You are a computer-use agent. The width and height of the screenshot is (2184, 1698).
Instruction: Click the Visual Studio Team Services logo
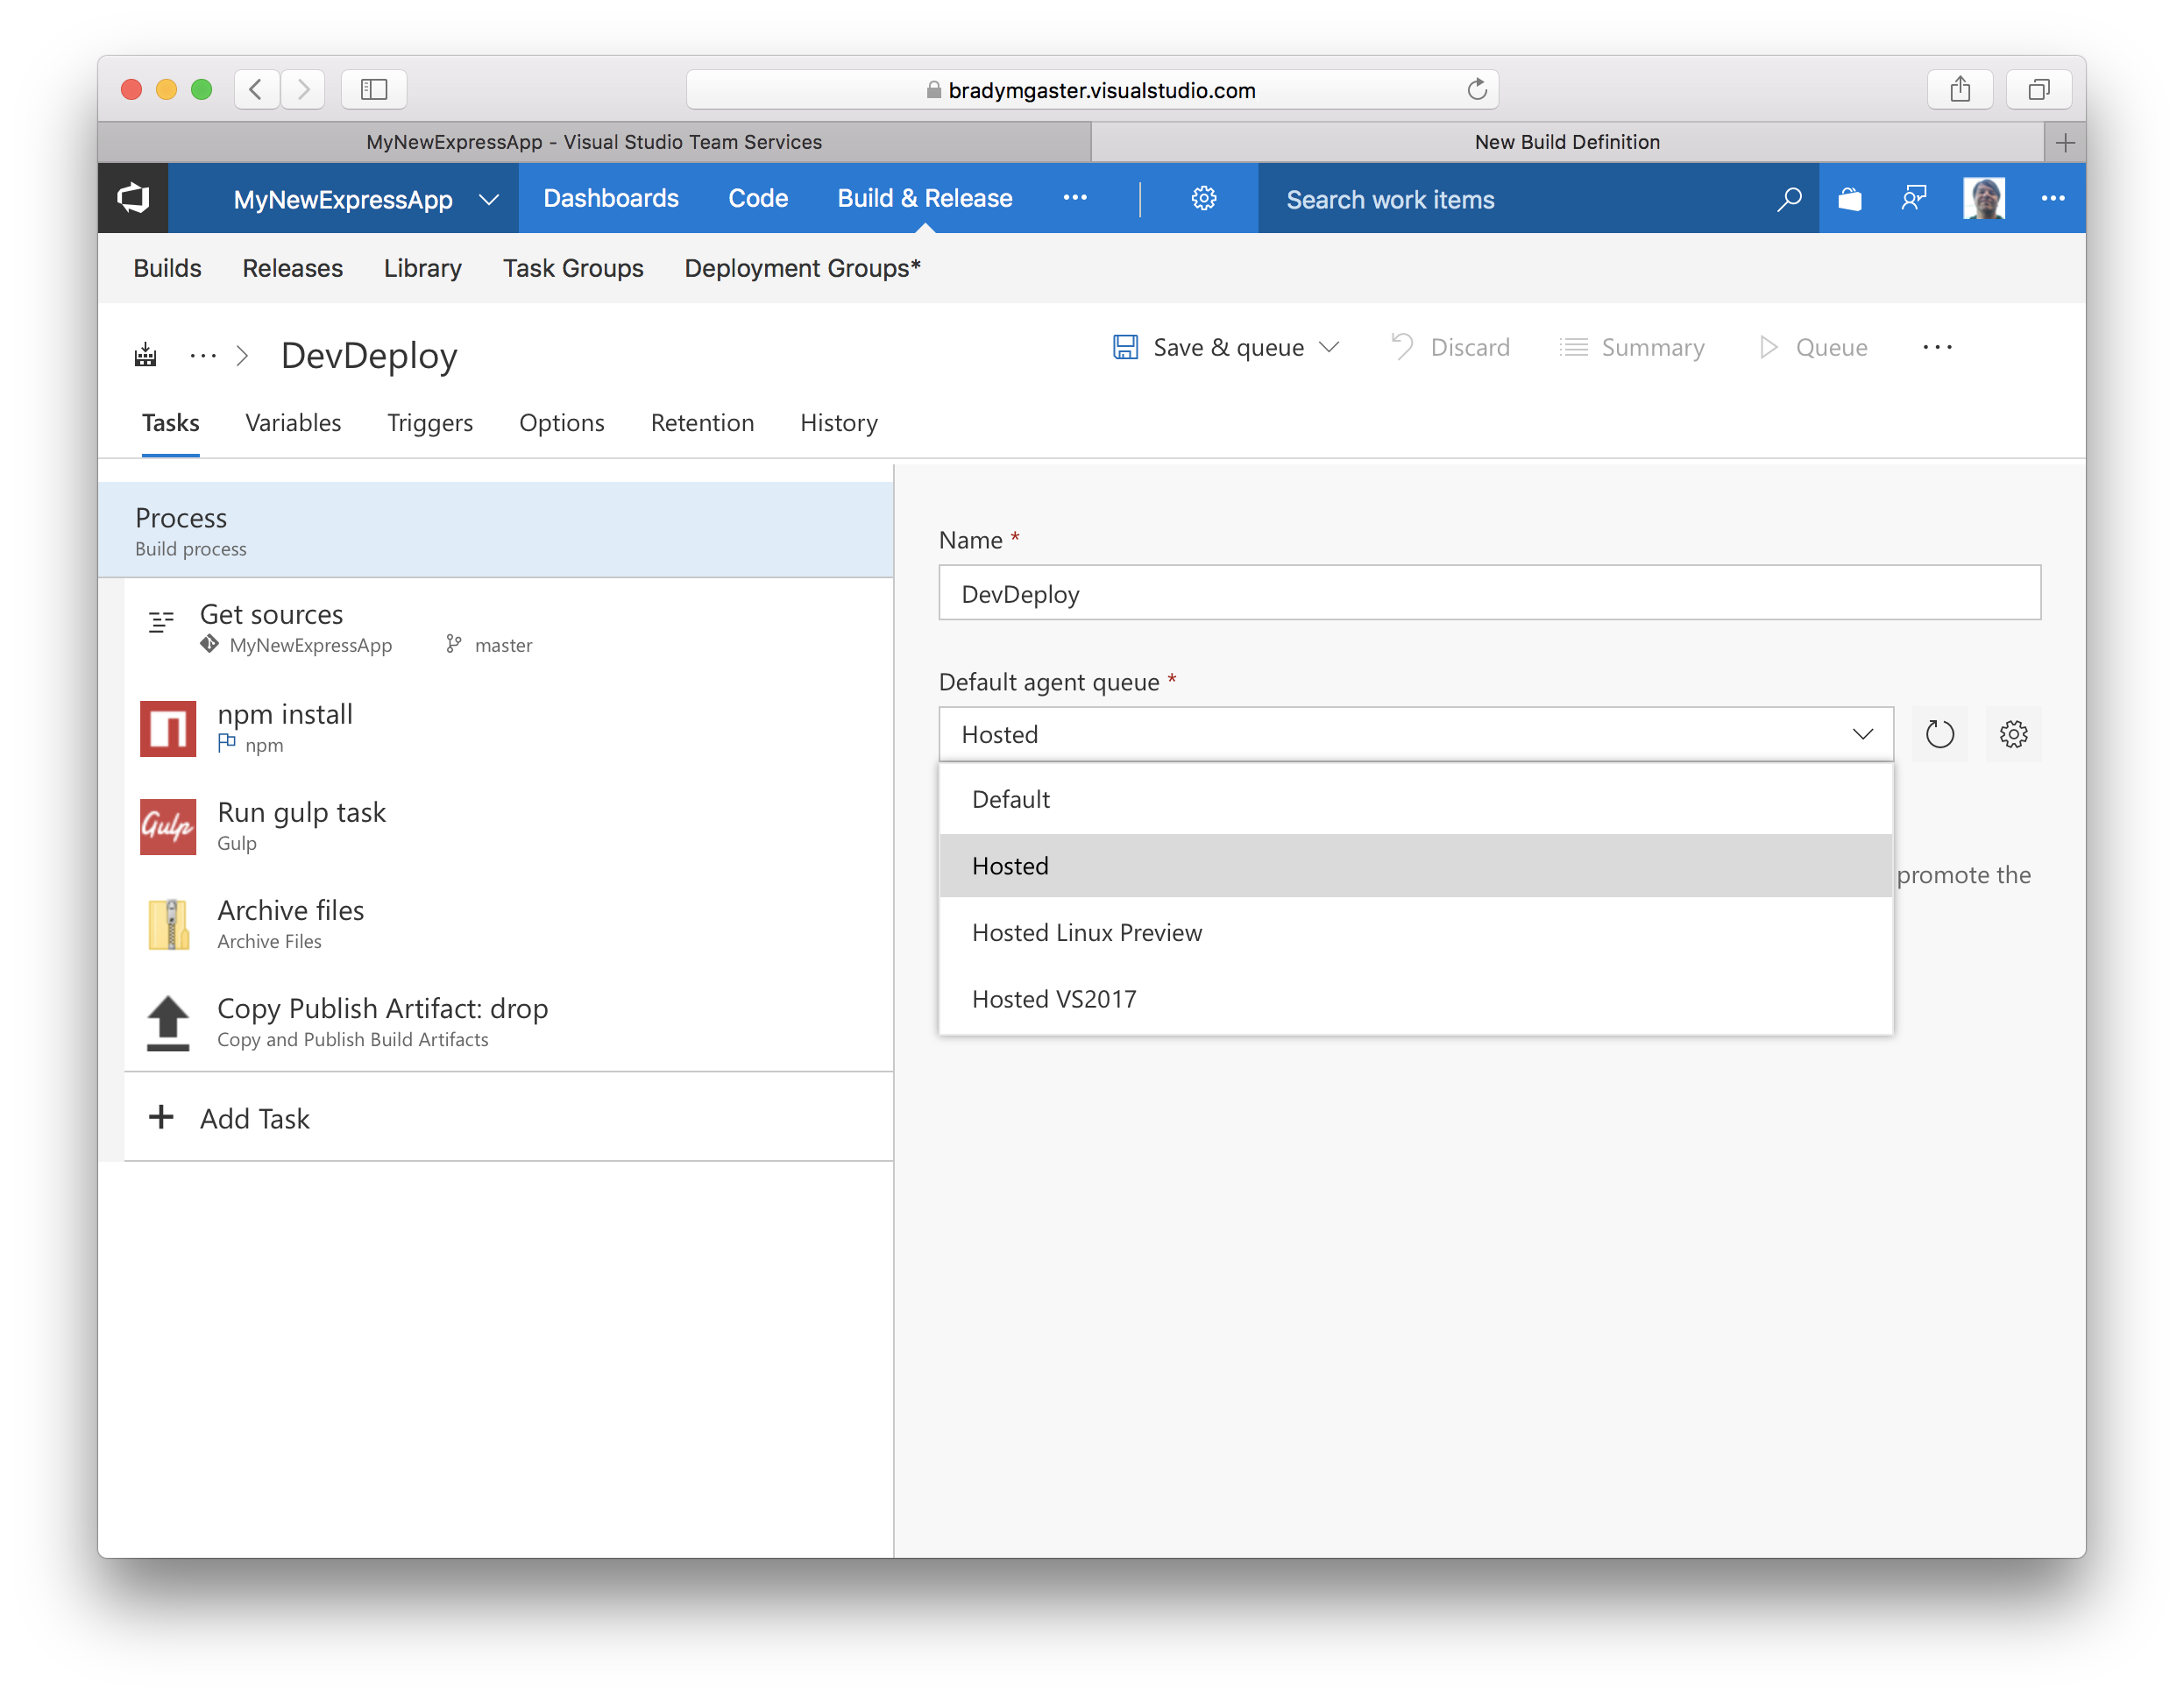(133, 198)
